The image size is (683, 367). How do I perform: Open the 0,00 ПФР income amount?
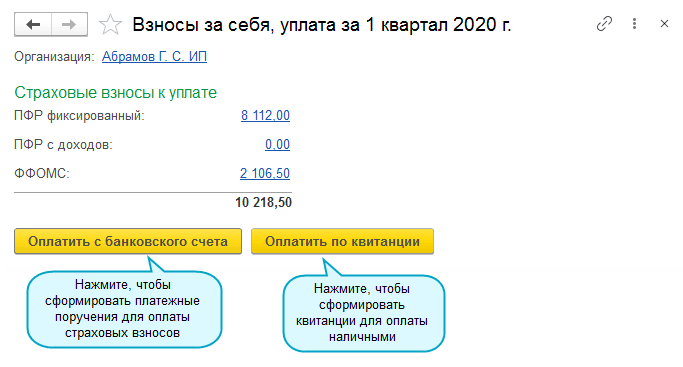(x=277, y=144)
